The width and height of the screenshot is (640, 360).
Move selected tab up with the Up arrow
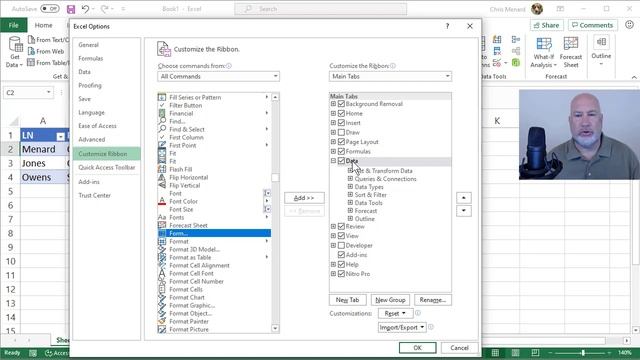pos(464,198)
